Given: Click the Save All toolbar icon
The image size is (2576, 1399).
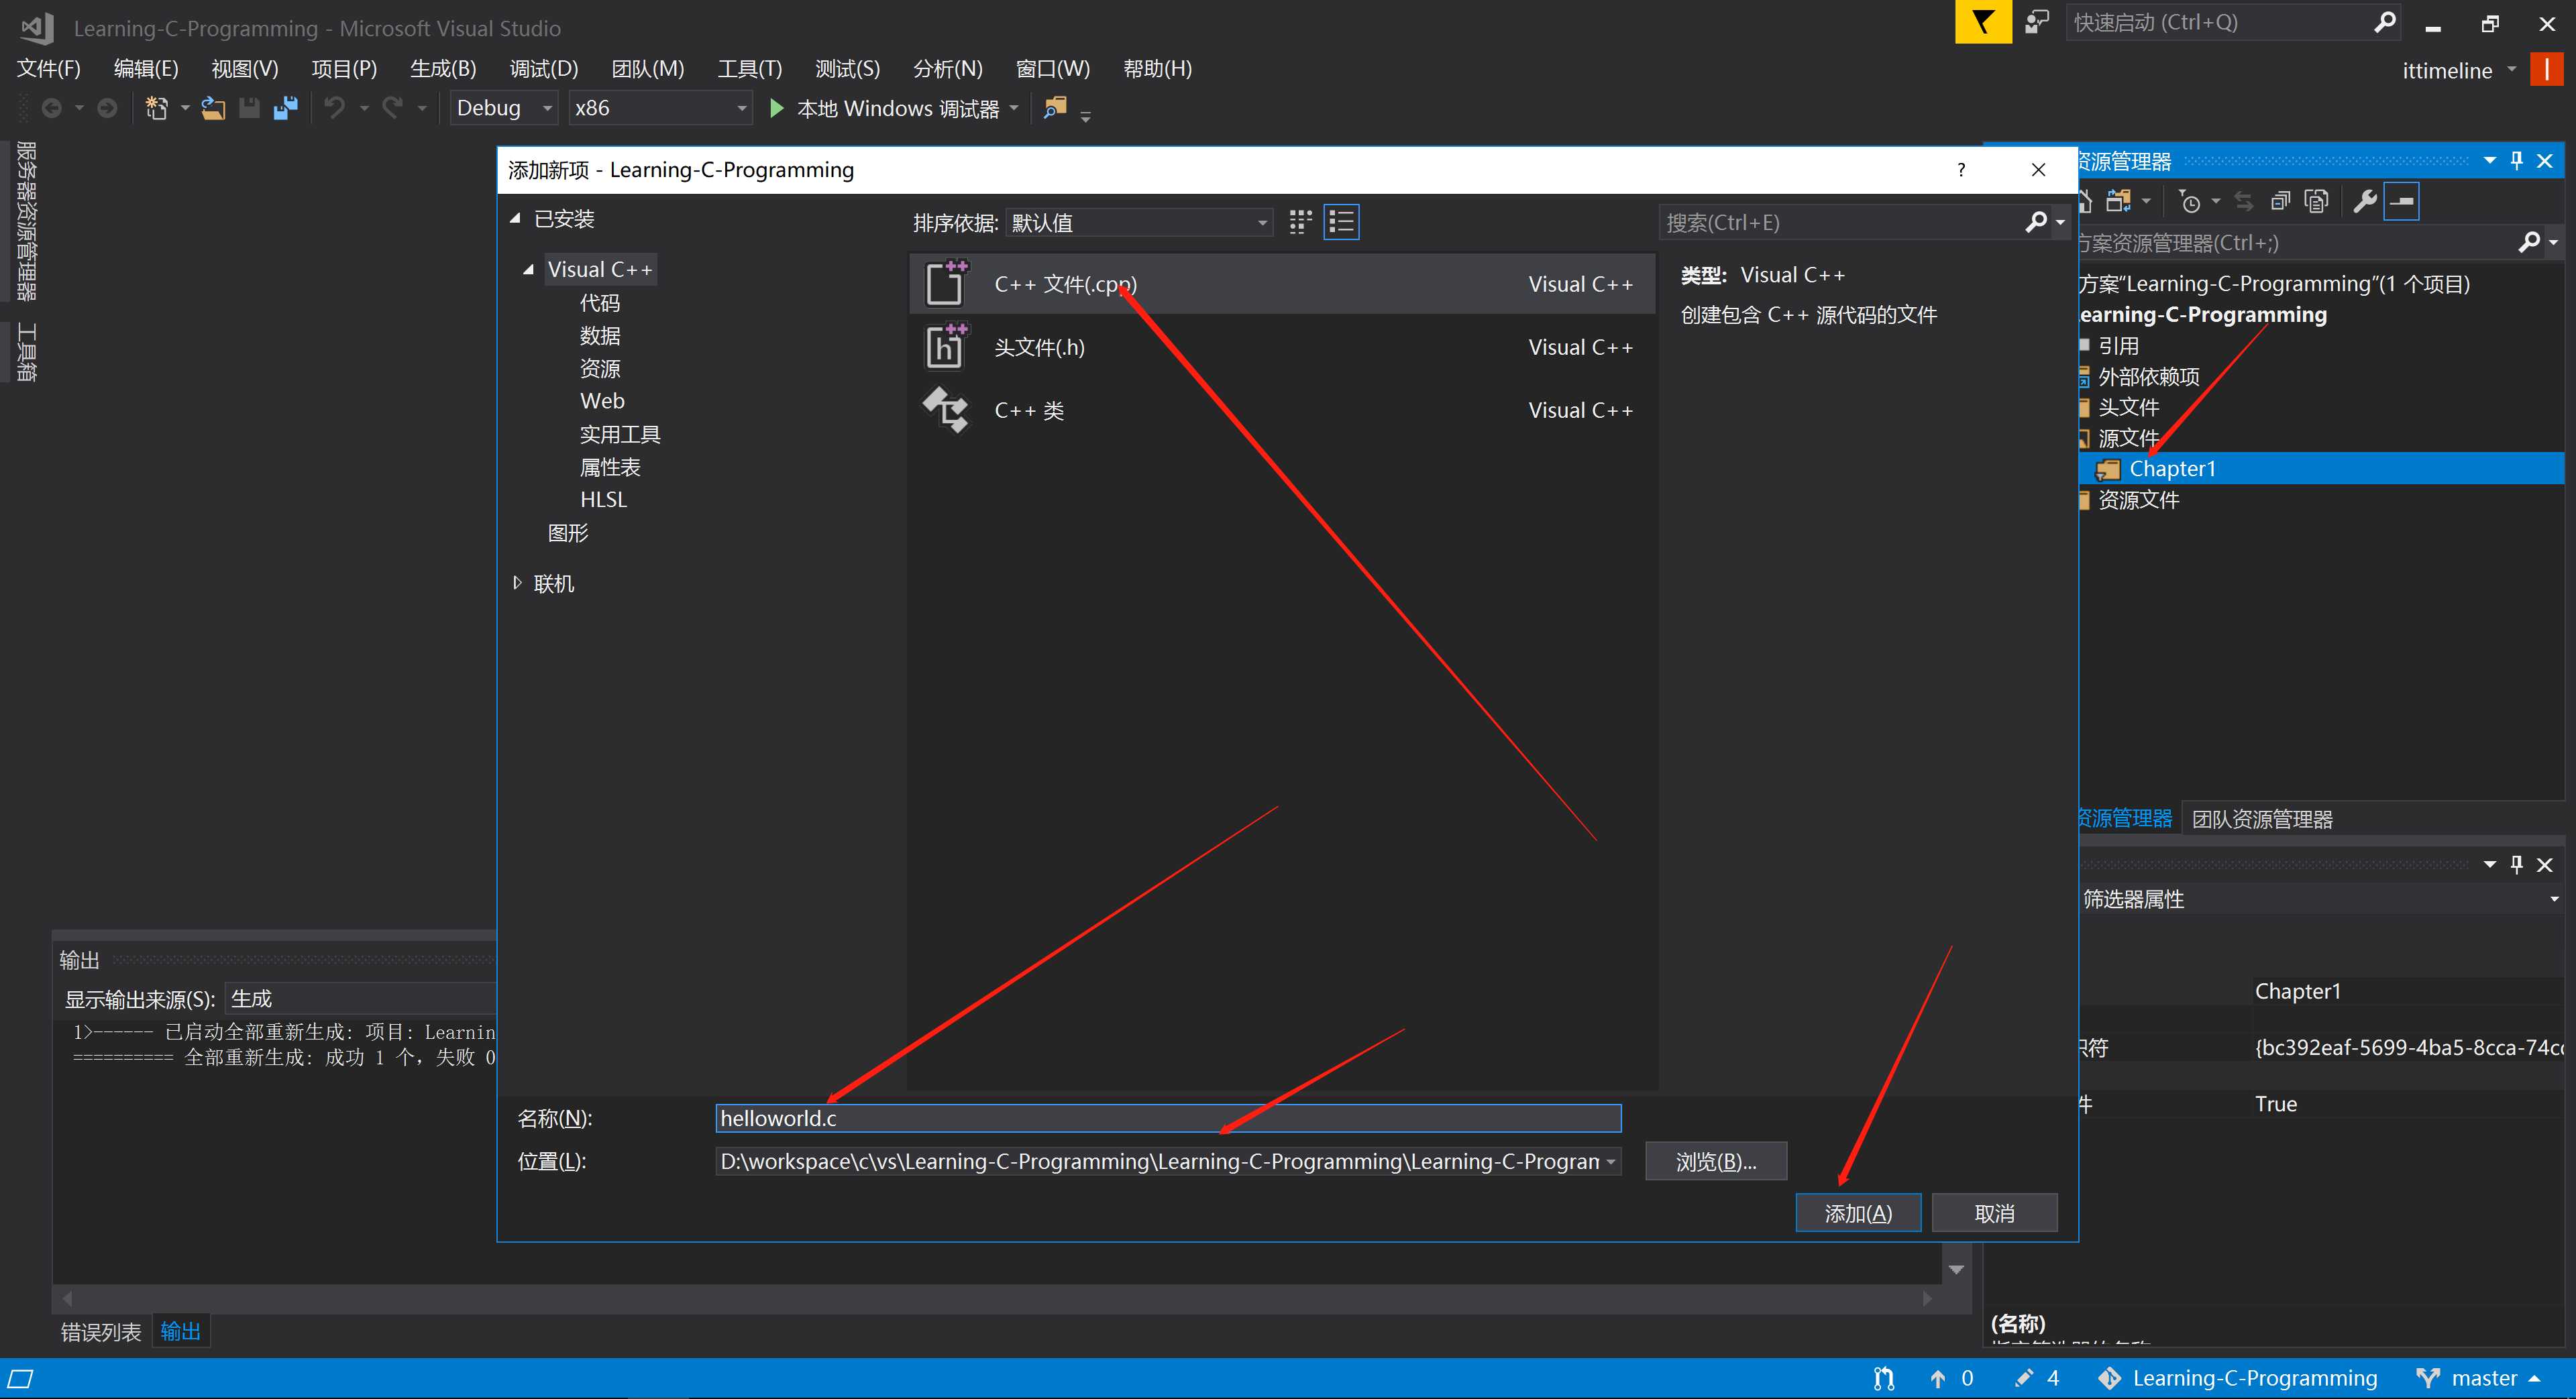Looking at the screenshot, I should 286,108.
